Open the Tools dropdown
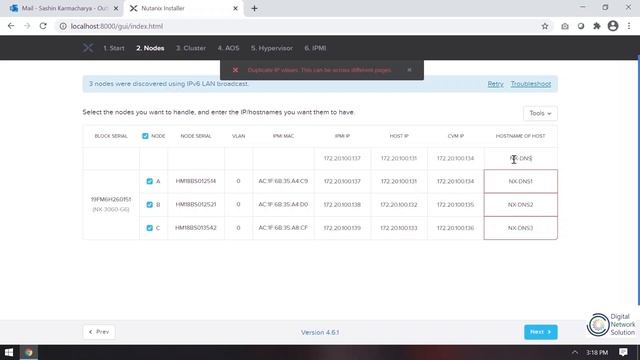This screenshot has height=360, width=640. (540, 113)
